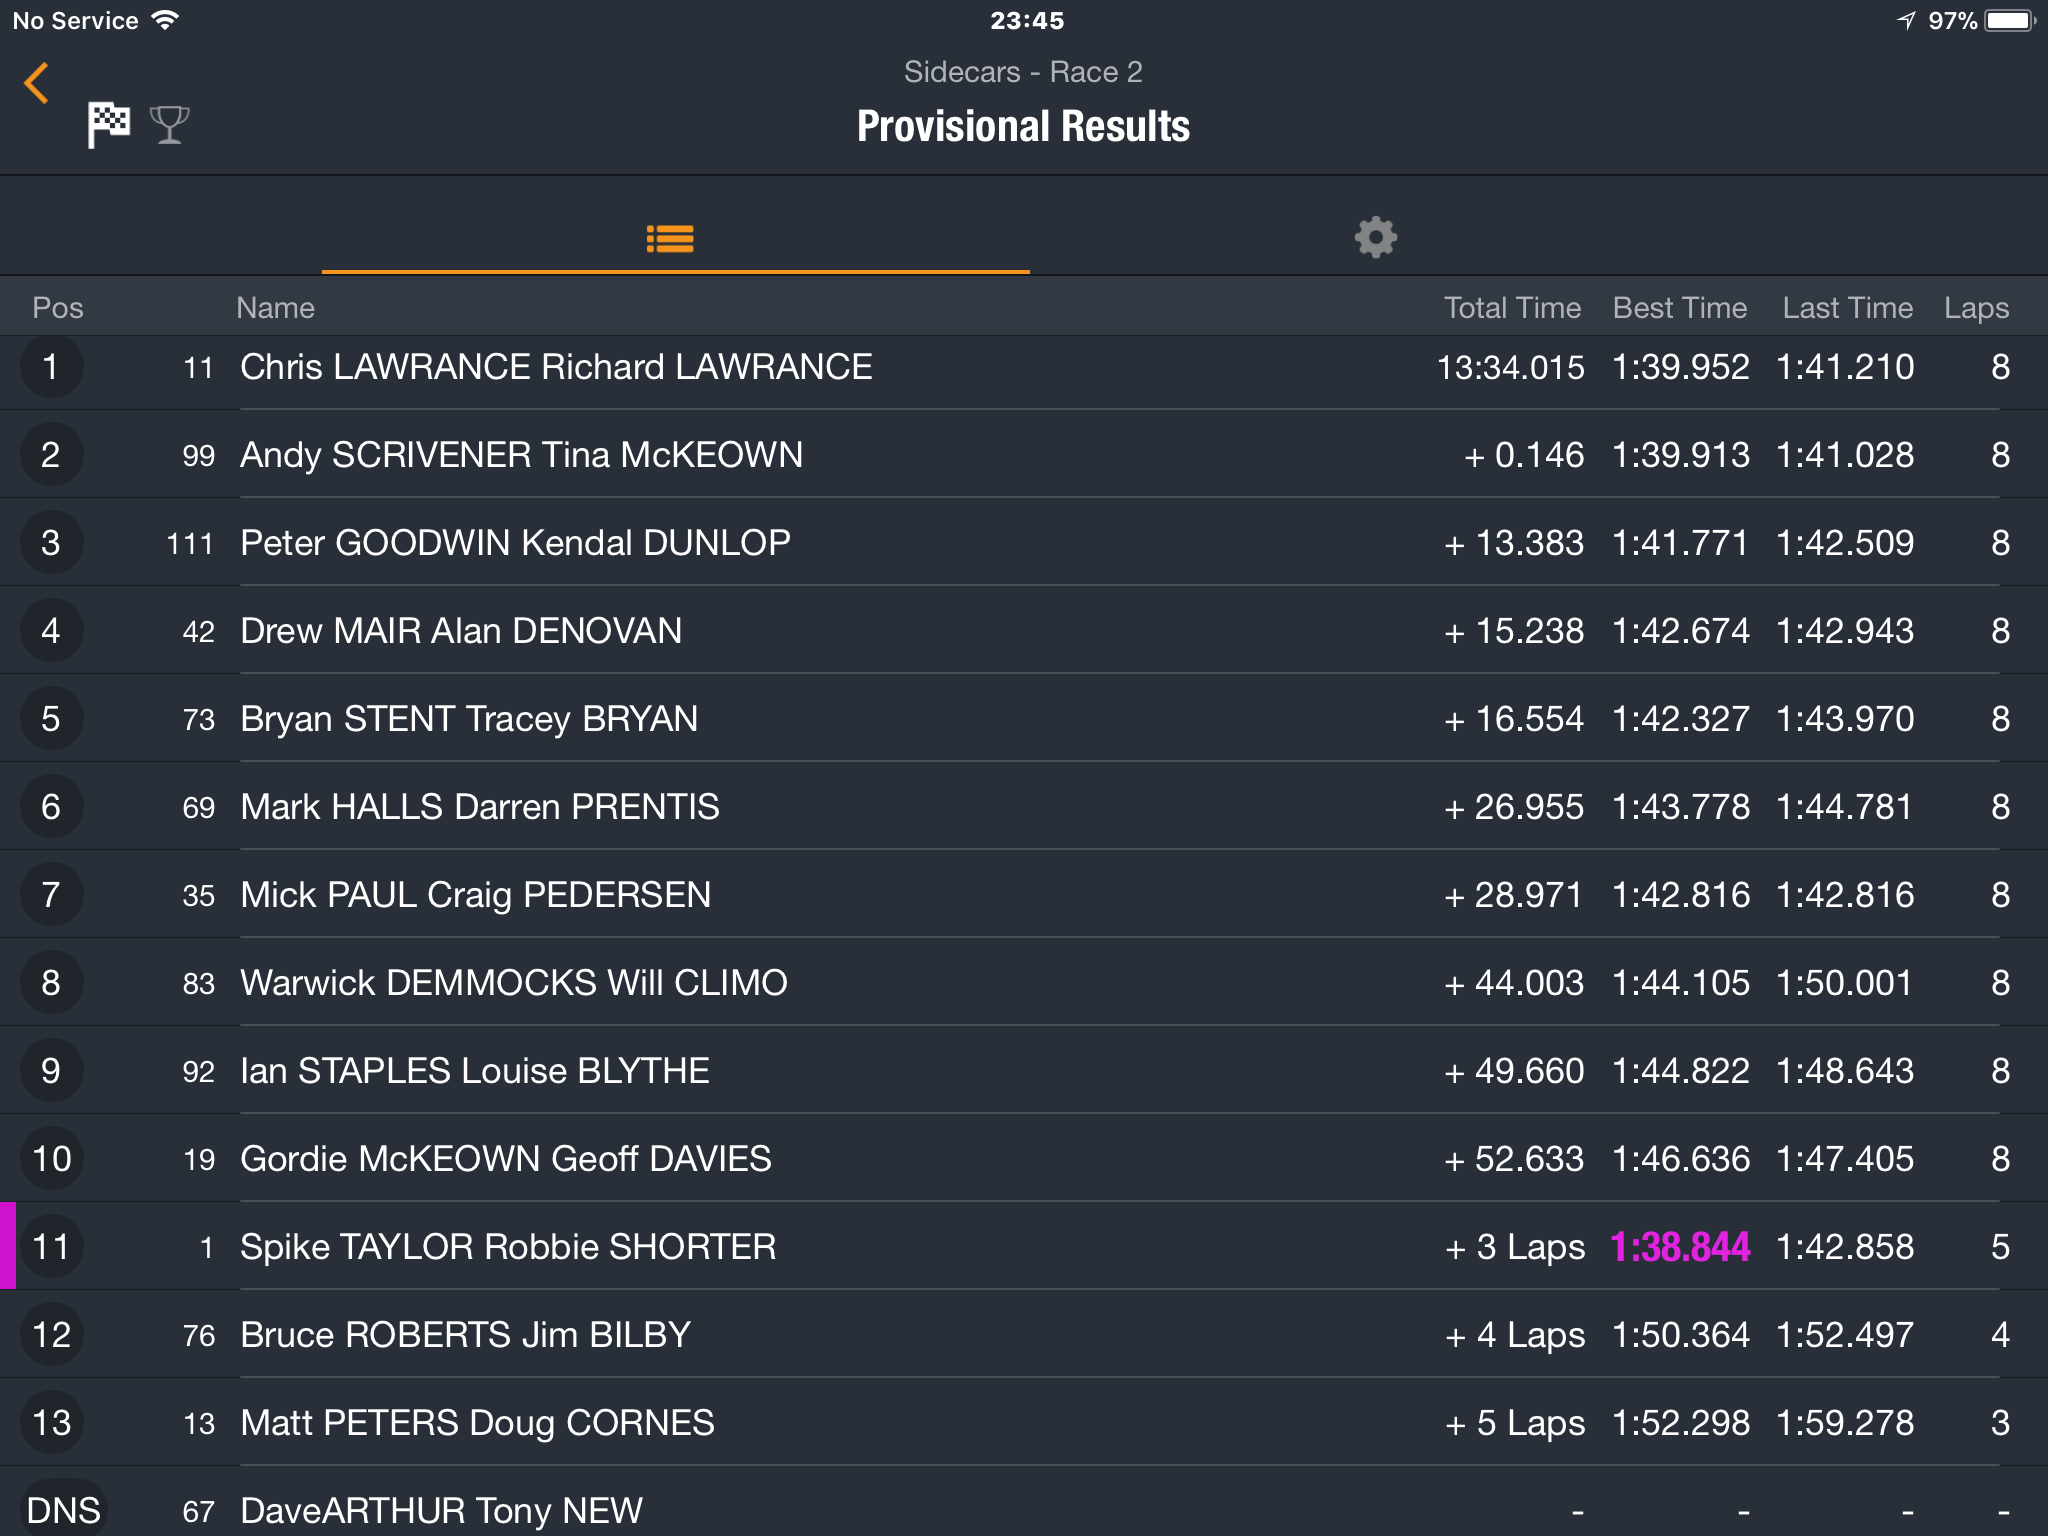This screenshot has width=2048, height=1536.
Task: Select the Warwick DEMMOCKS Will CLIMO row
Action: pos(1024,983)
